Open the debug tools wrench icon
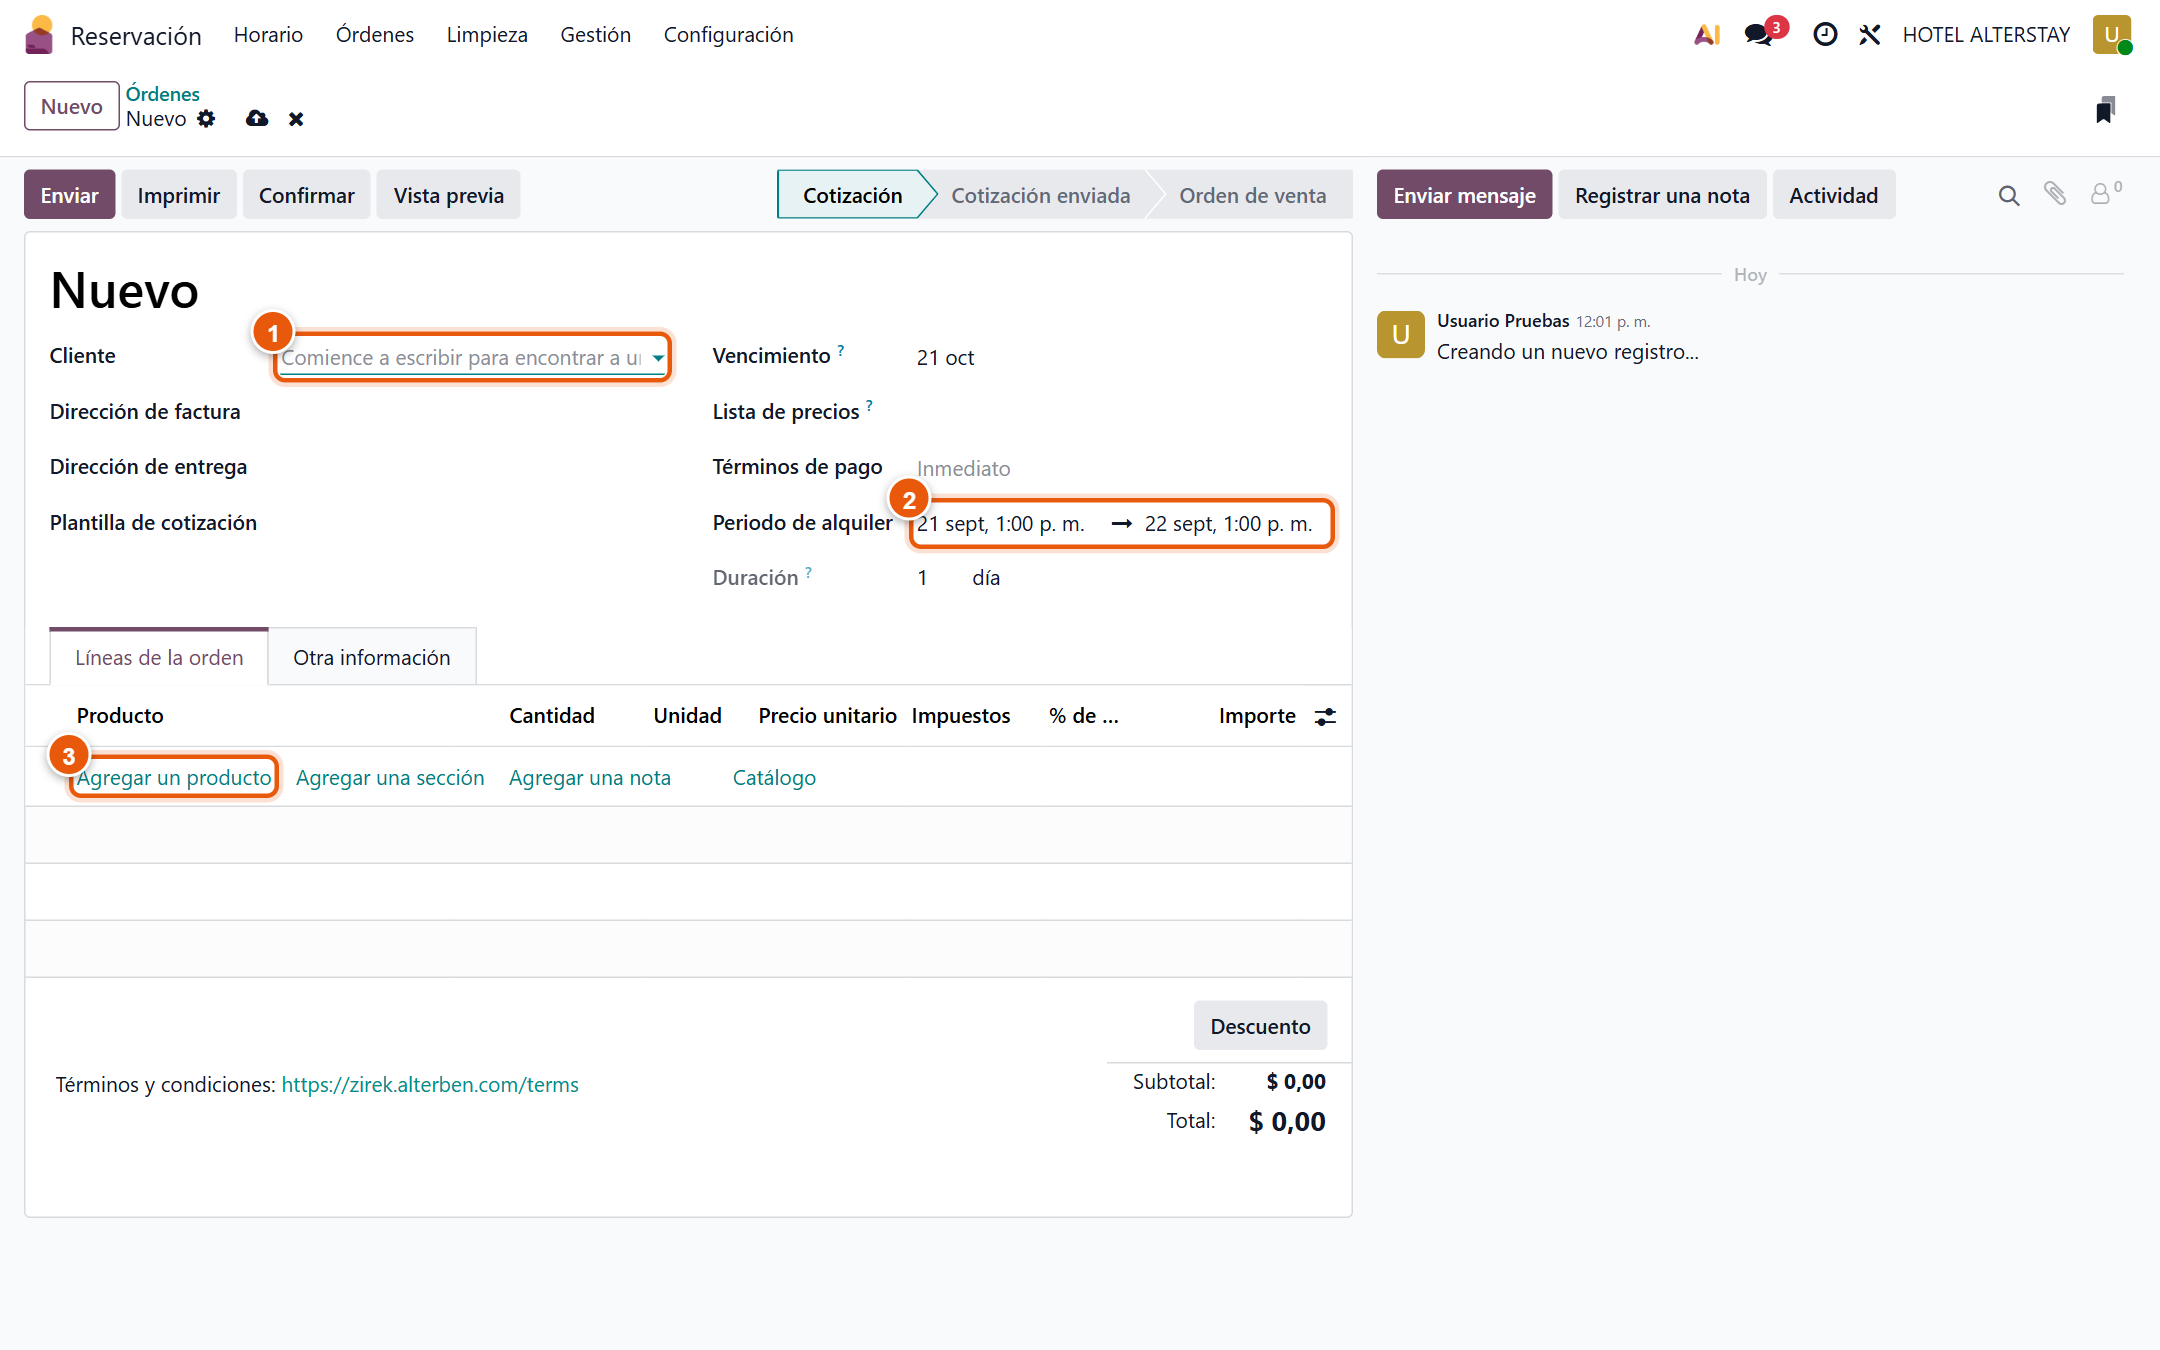The image size is (2160, 1350). [1869, 35]
